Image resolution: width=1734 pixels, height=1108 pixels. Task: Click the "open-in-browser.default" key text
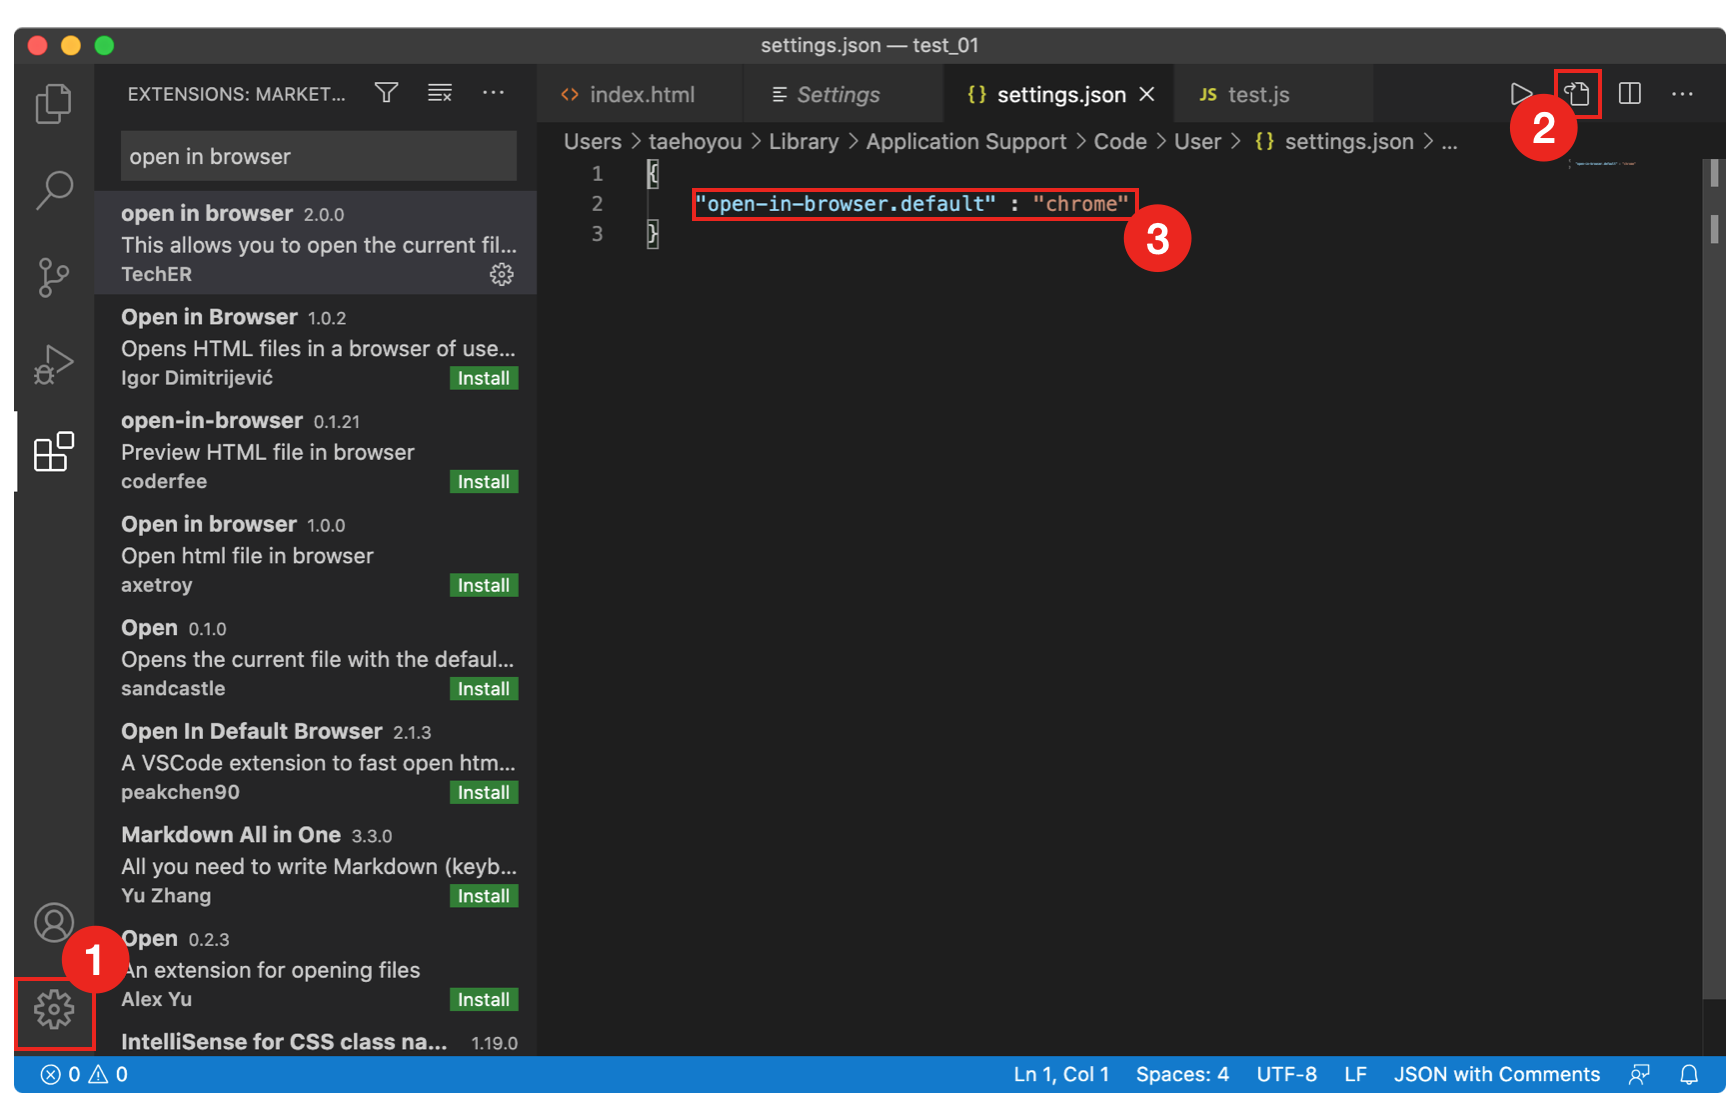point(846,204)
